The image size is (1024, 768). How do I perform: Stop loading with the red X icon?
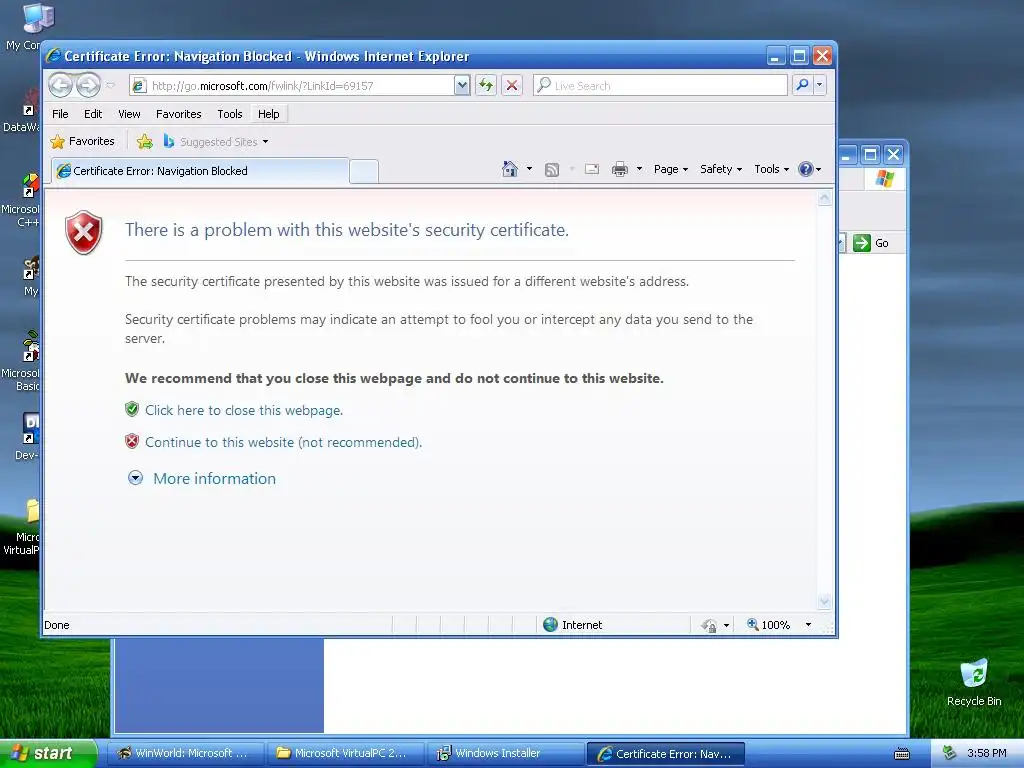(x=512, y=86)
